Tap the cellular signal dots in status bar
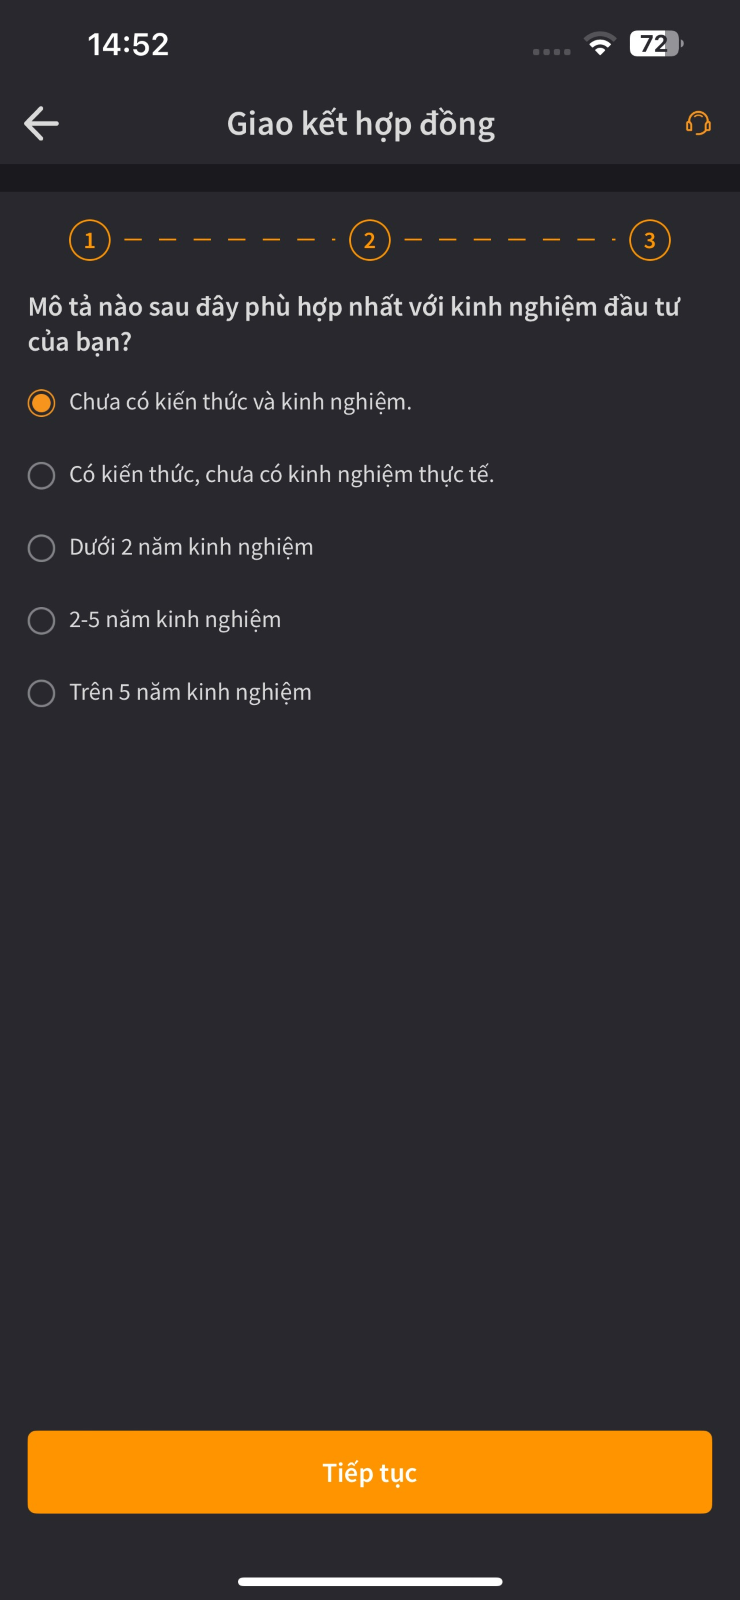Viewport: 740px width, 1600px height. pyautogui.click(x=552, y=51)
